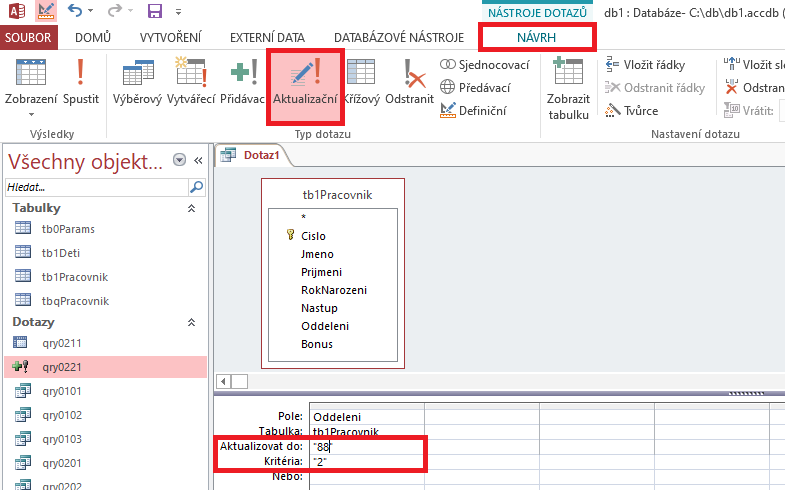Viewport: 785px width, 490px height.
Task: Switch to the EXTERNÍ DATA ribbon tab
Action: coord(267,38)
